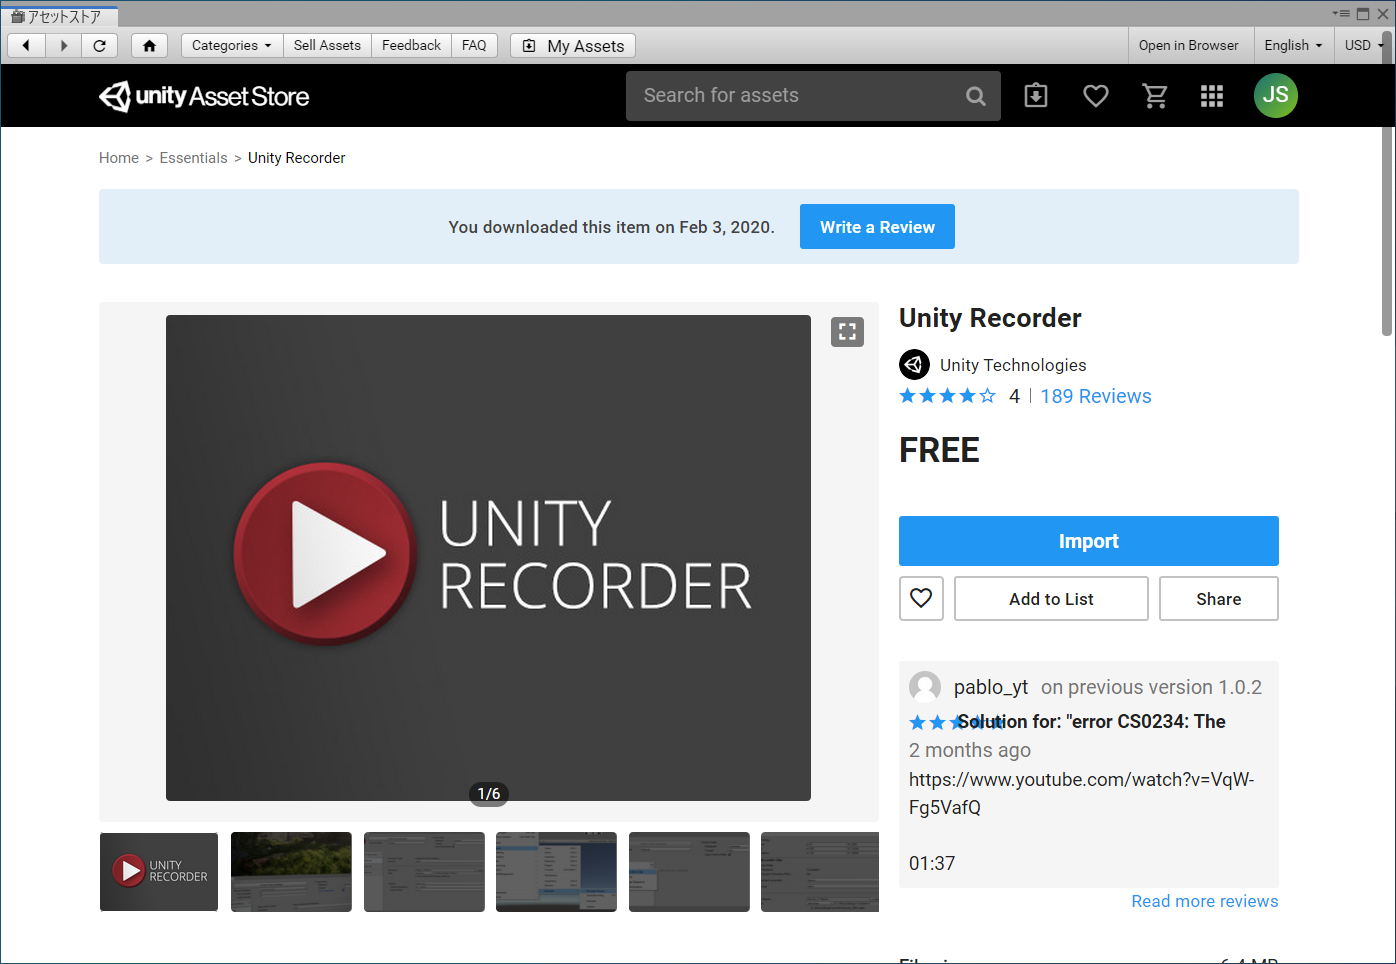Refresh the page with the reload icon
This screenshot has height=964, width=1396.
99,45
